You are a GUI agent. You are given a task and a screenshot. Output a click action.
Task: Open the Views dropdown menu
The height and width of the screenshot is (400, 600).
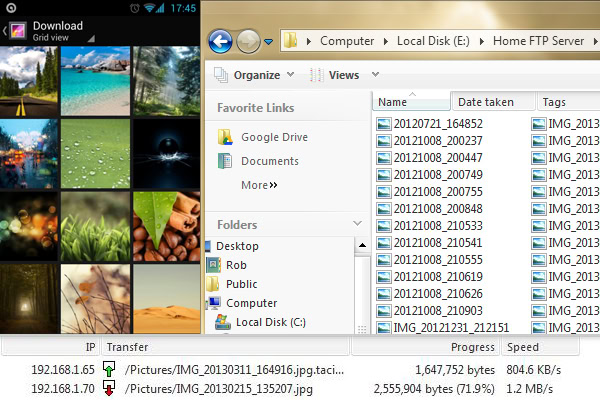pos(343,75)
